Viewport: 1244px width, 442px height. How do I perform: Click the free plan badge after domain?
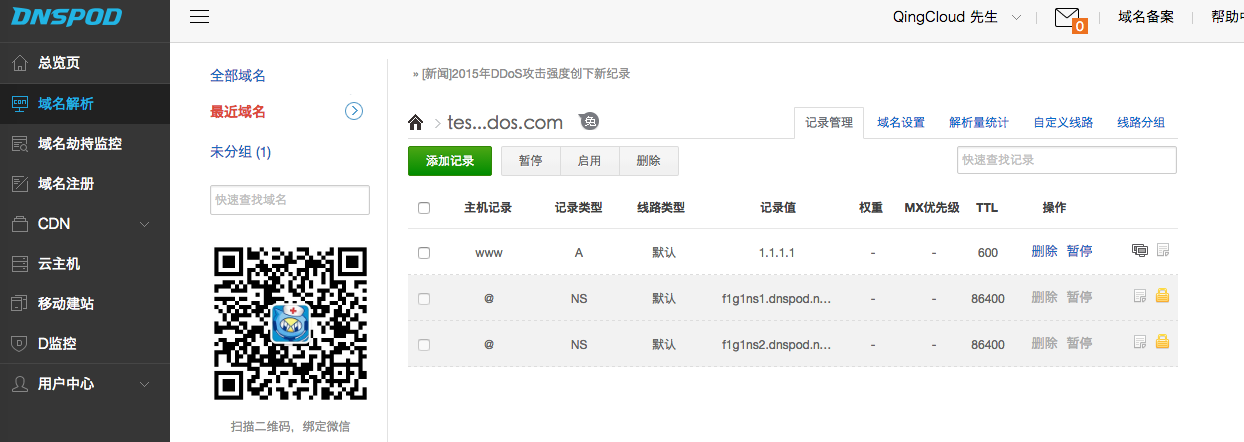(x=590, y=122)
